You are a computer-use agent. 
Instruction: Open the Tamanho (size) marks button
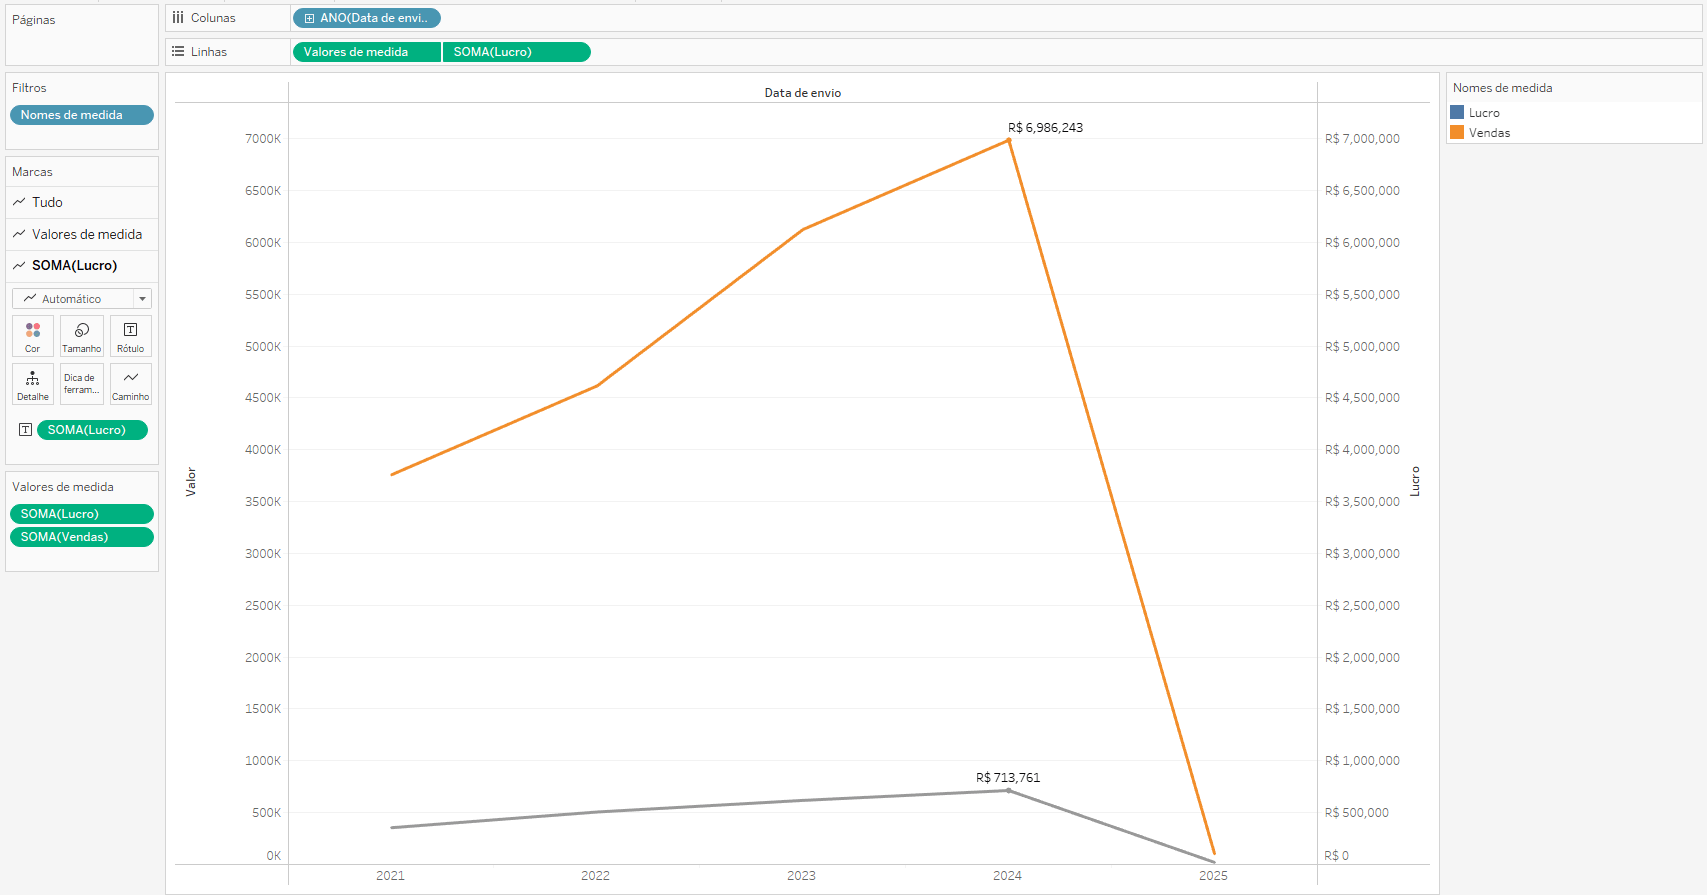[x=82, y=335]
